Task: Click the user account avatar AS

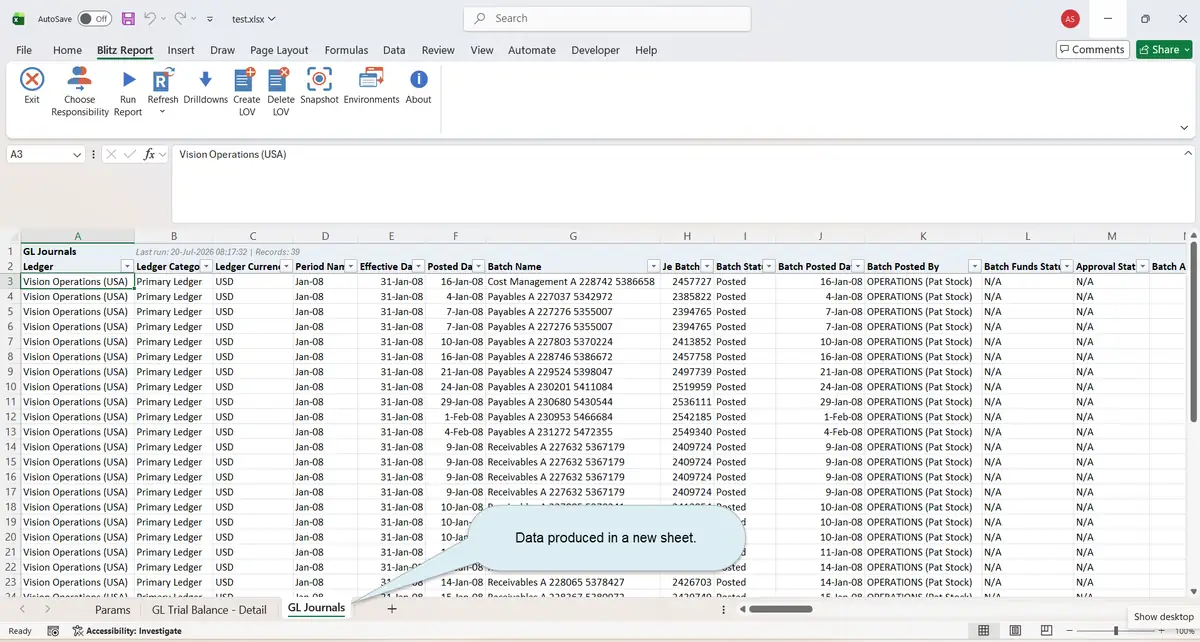Action: [1070, 19]
